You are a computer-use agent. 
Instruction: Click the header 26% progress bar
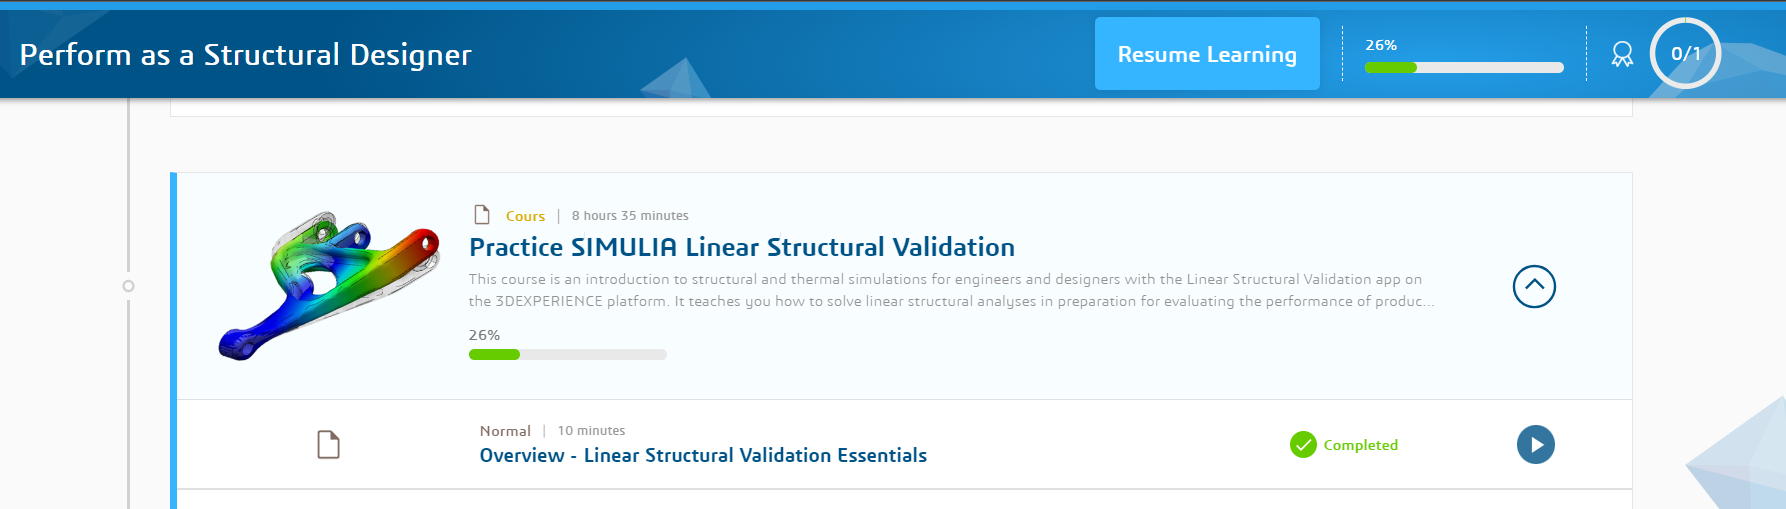1464,68
